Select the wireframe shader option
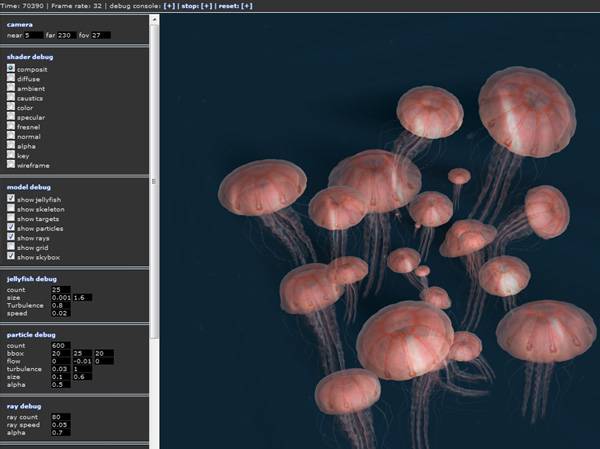Viewport: 600px width, 449px height. tap(11, 165)
